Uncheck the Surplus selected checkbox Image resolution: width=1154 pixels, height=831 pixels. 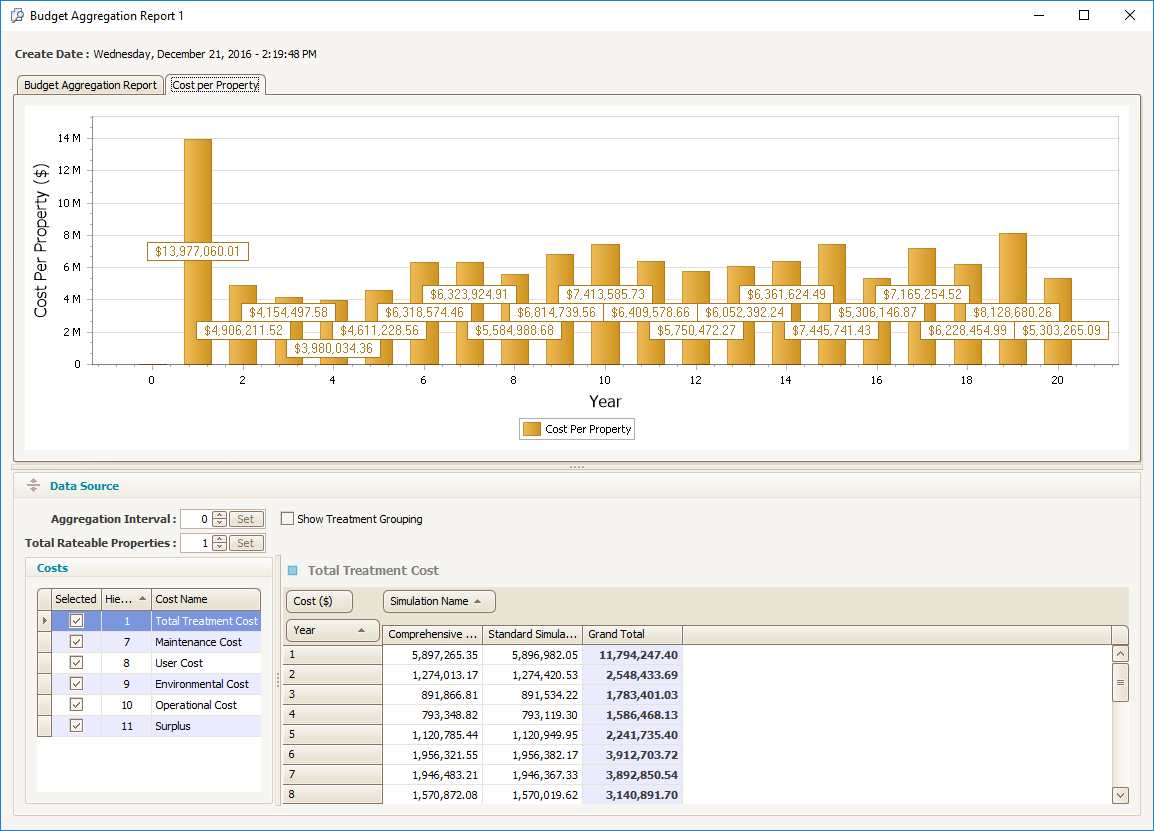[76, 726]
